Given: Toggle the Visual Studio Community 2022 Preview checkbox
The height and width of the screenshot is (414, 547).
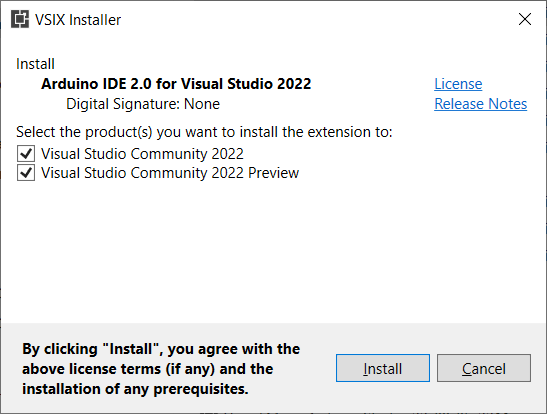Looking at the screenshot, I should 26,173.
